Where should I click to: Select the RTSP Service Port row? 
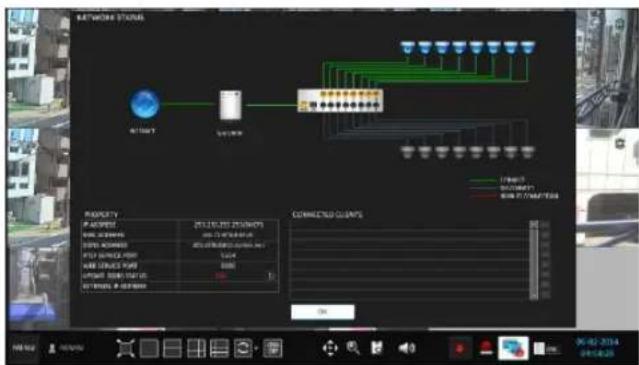point(180,255)
